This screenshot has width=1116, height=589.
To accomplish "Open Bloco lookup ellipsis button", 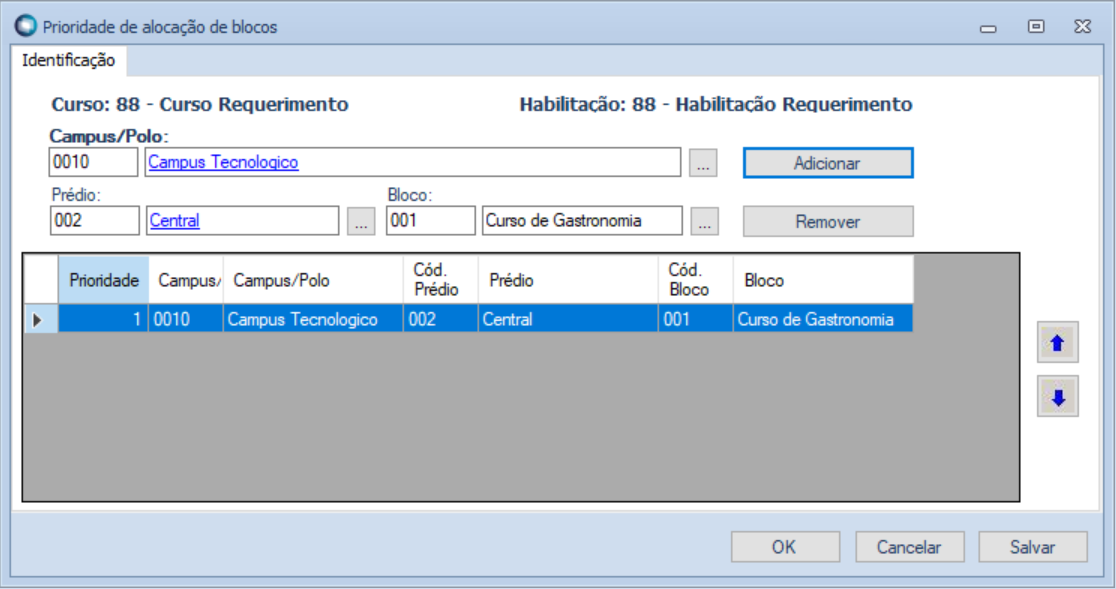I will click(704, 221).
